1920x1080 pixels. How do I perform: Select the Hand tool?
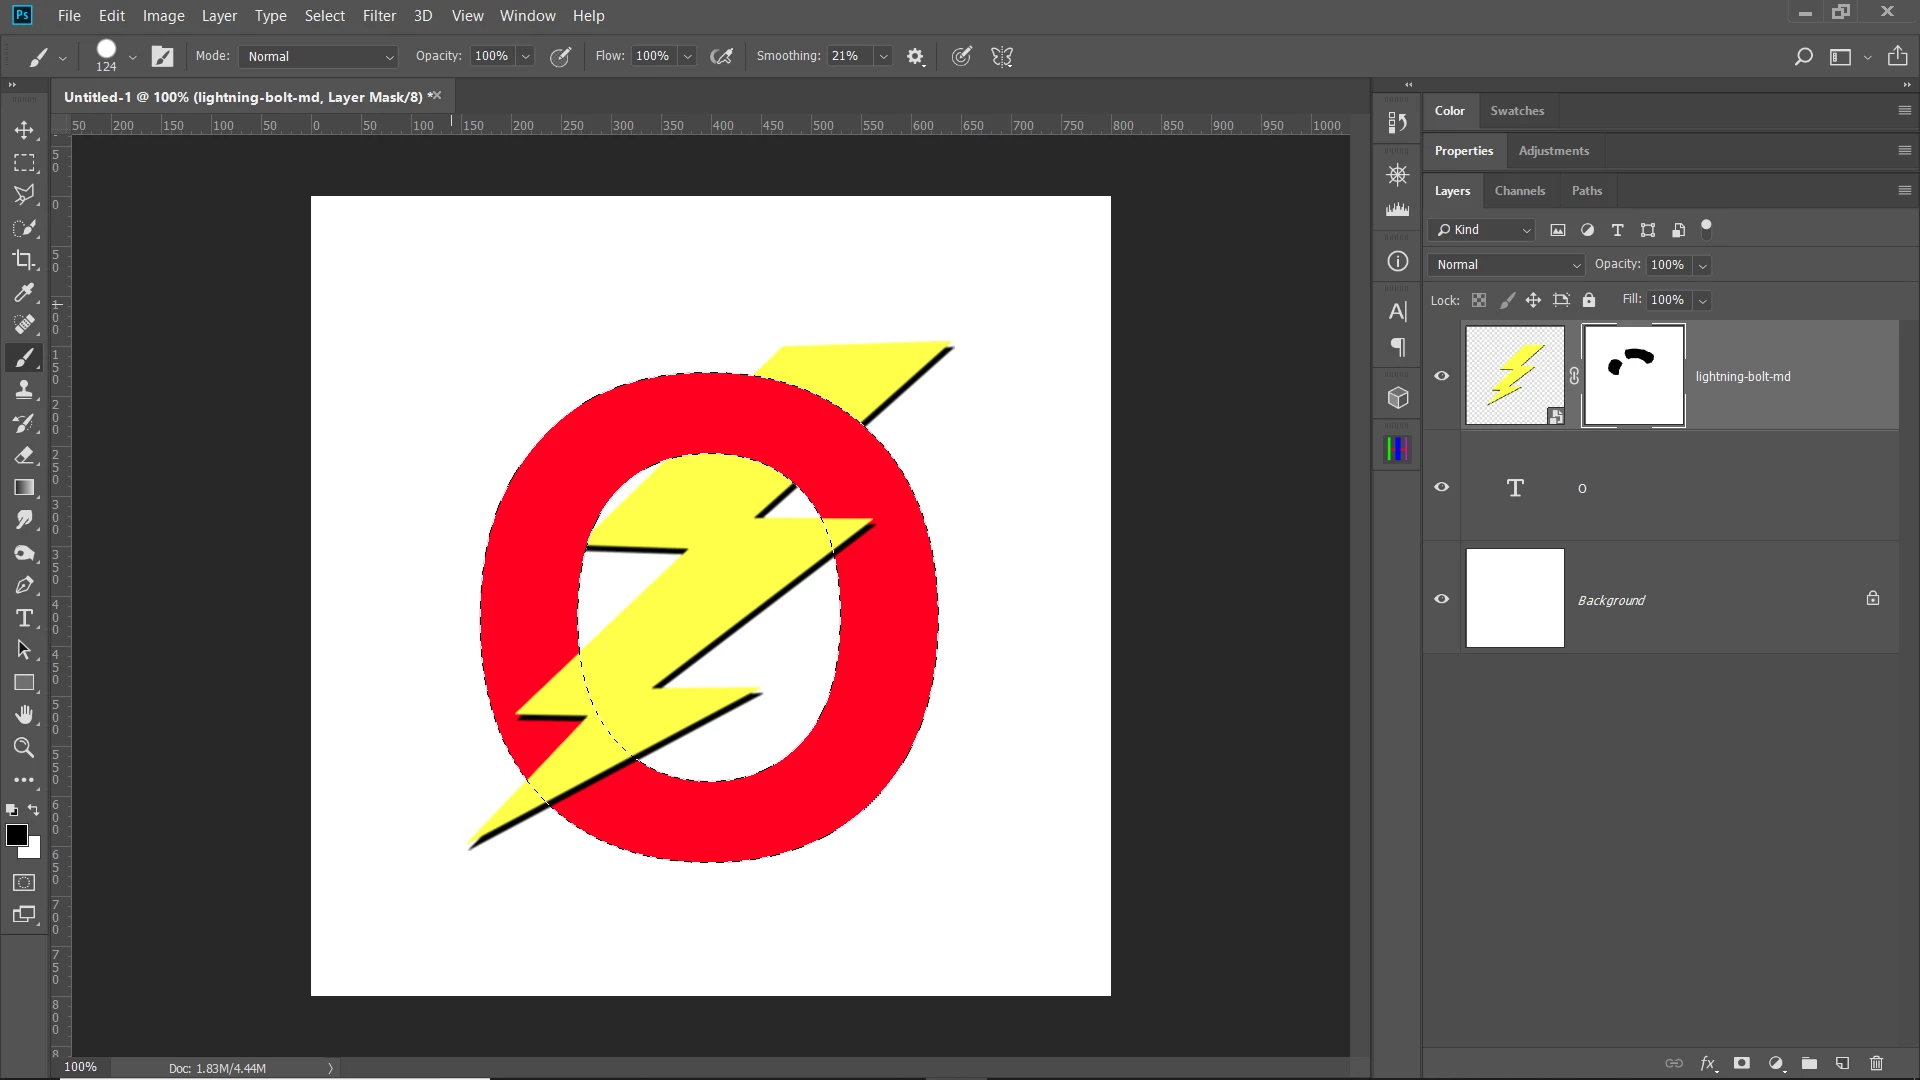tap(24, 714)
